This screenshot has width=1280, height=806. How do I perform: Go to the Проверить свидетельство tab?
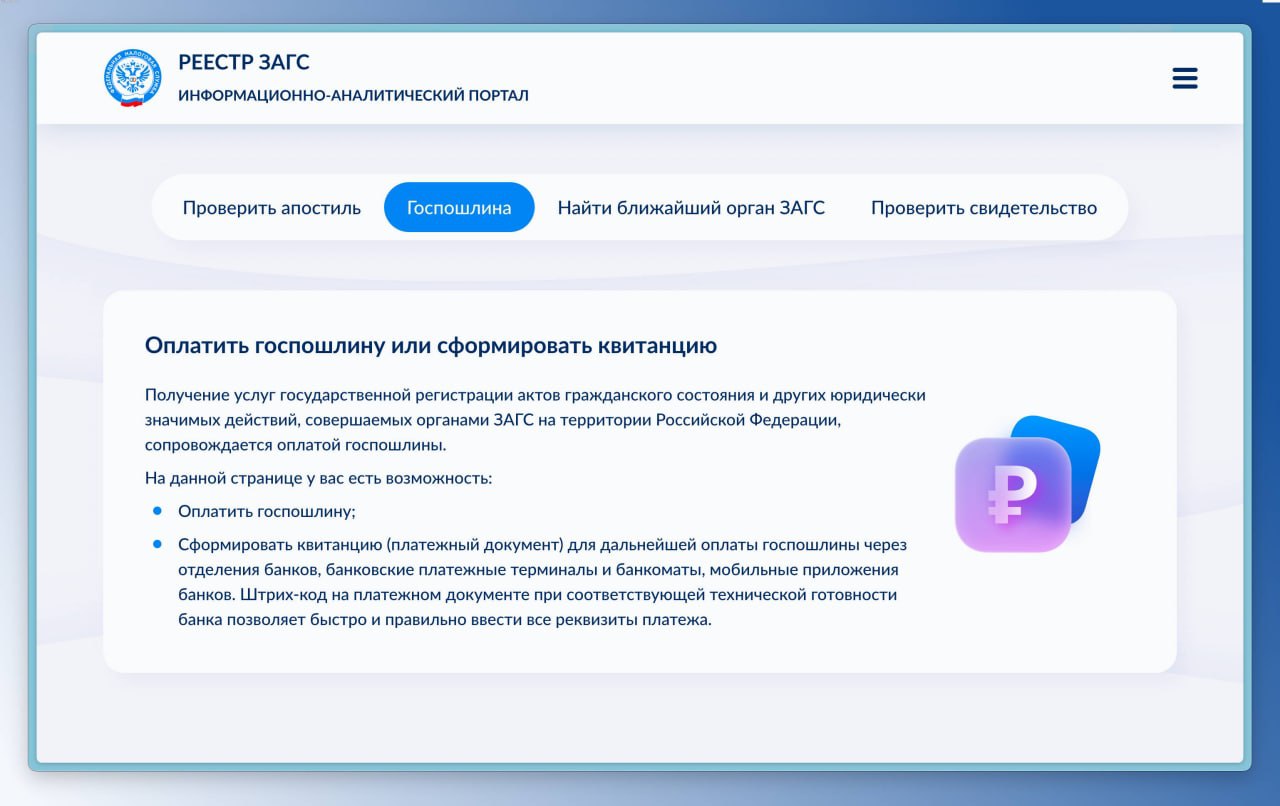click(984, 208)
